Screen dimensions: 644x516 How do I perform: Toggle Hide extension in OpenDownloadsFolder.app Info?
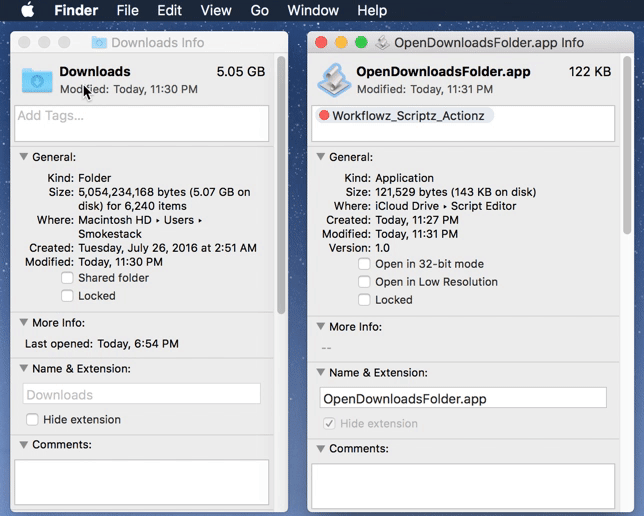[329, 424]
